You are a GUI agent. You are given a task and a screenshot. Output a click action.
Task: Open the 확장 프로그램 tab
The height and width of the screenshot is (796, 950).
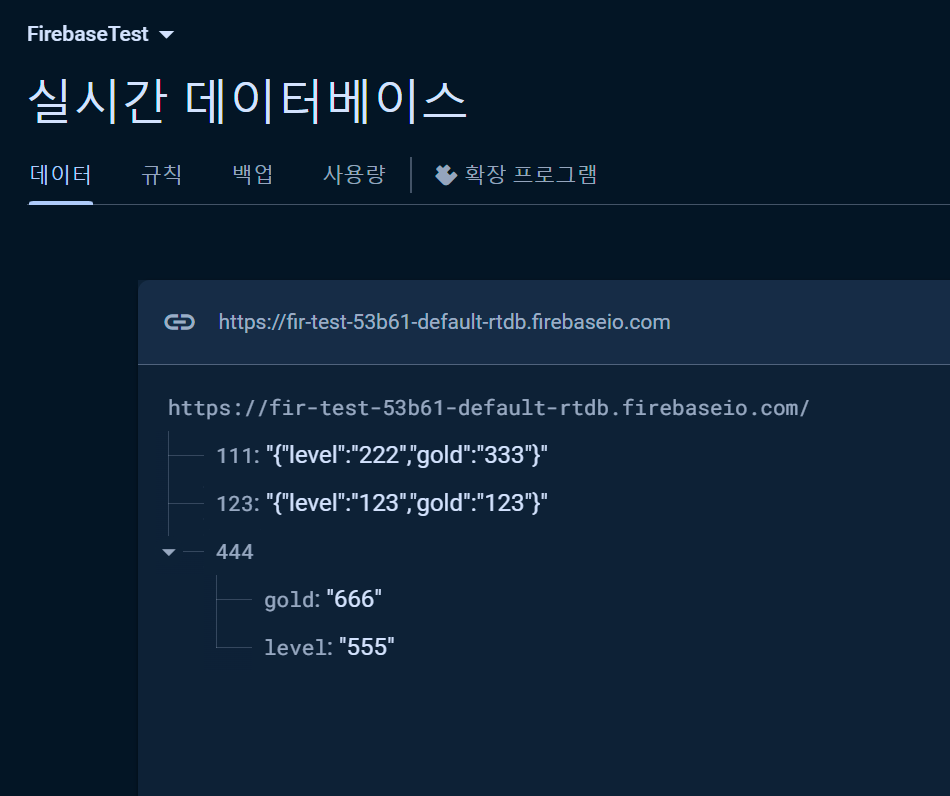click(516, 175)
